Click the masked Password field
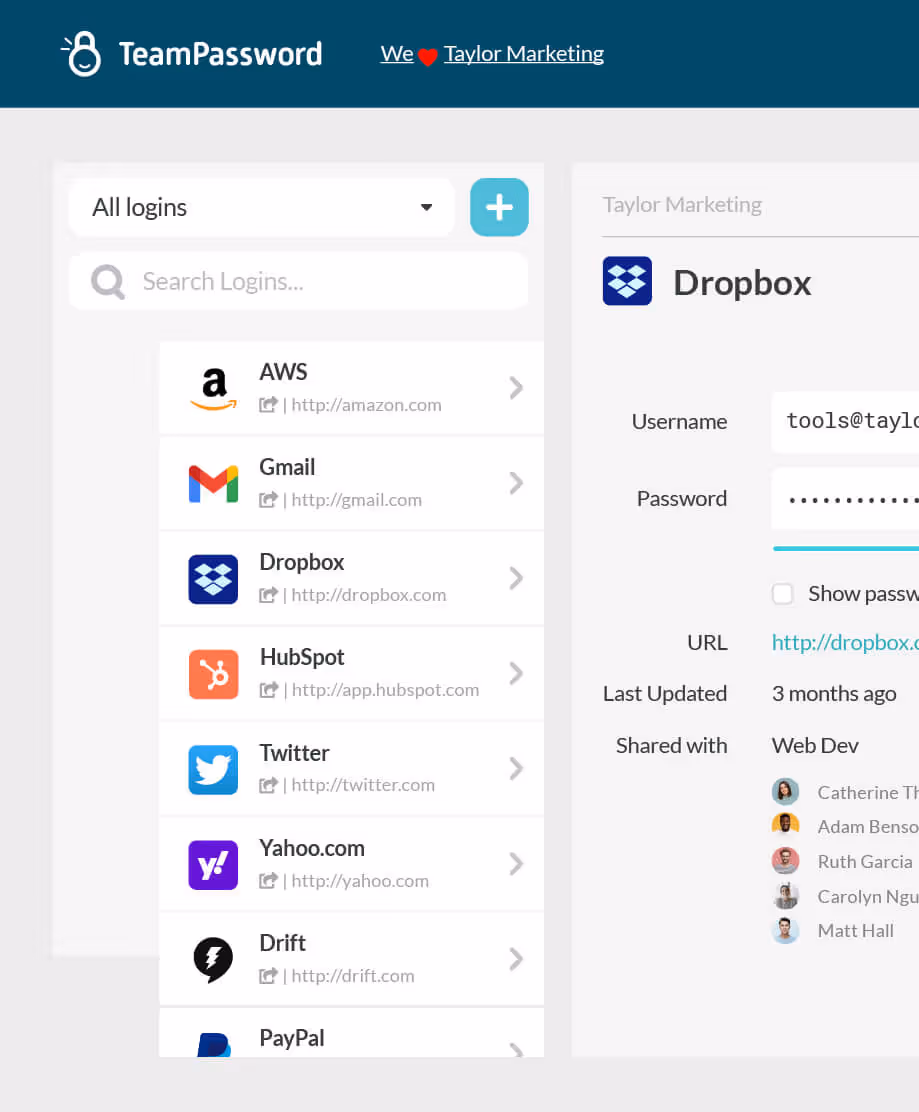The width and height of the screenshot is (919, 1112). pyautogui.click(x=845, y=499)
